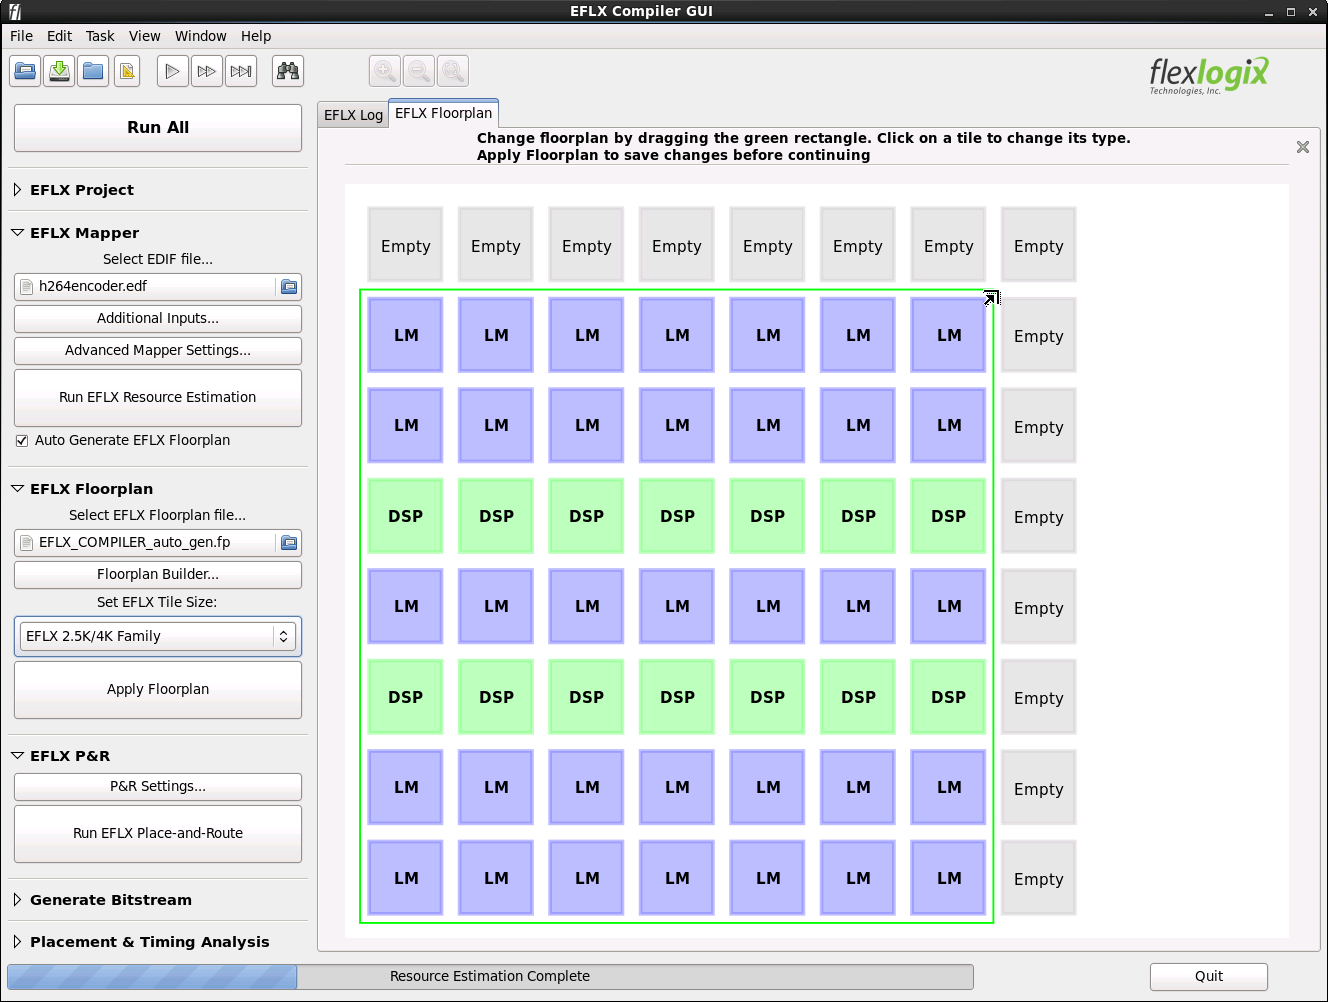Click the plain blue folder toolbar icon
The height and width of the screenshot is (1002, 1328).
[94, 71]
